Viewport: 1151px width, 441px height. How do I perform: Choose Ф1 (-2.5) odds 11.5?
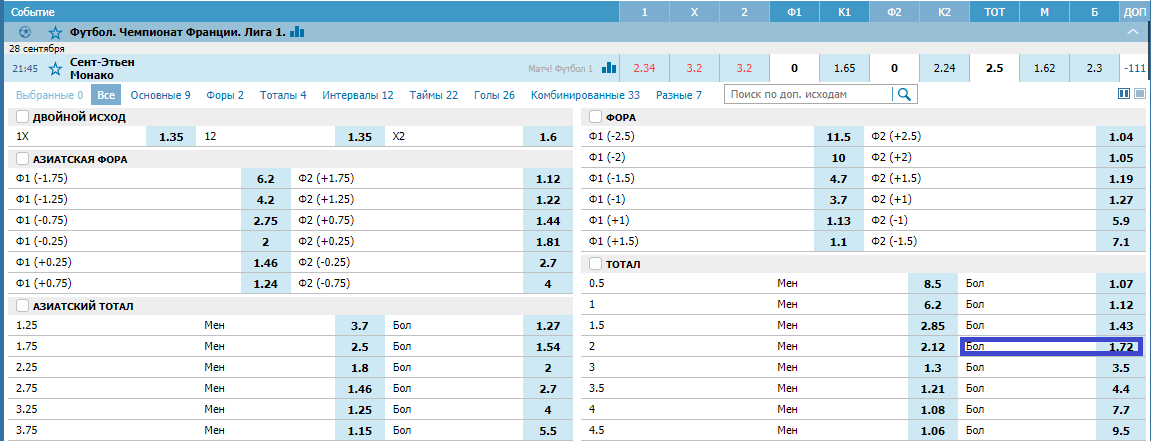839,136
